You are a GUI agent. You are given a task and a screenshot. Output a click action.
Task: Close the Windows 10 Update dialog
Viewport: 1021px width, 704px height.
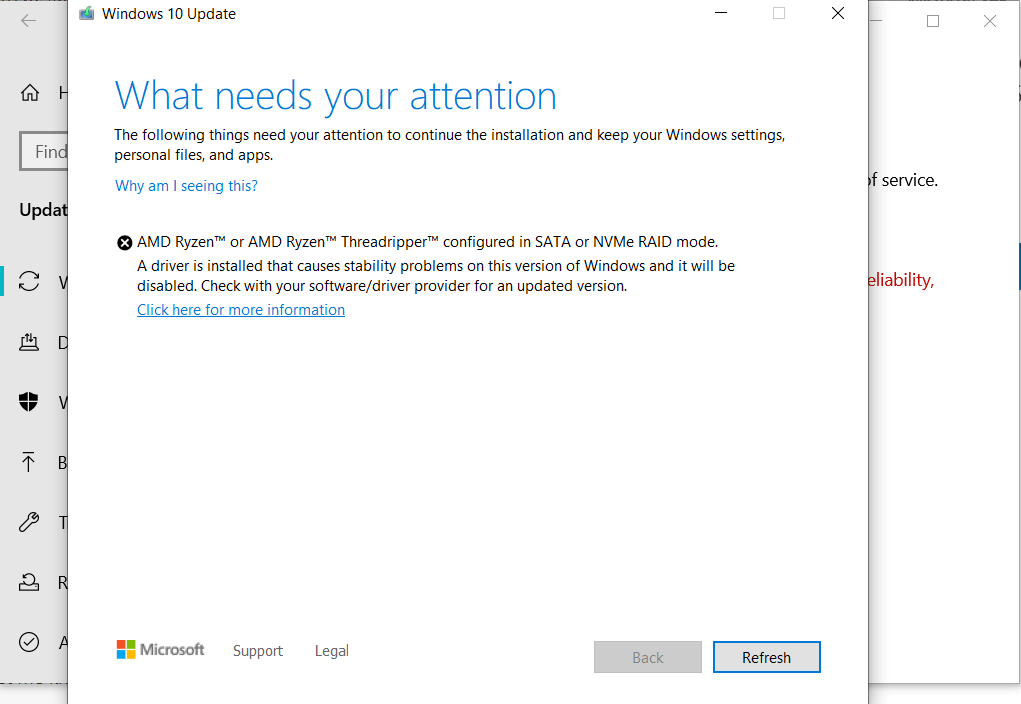coord(838,13)
